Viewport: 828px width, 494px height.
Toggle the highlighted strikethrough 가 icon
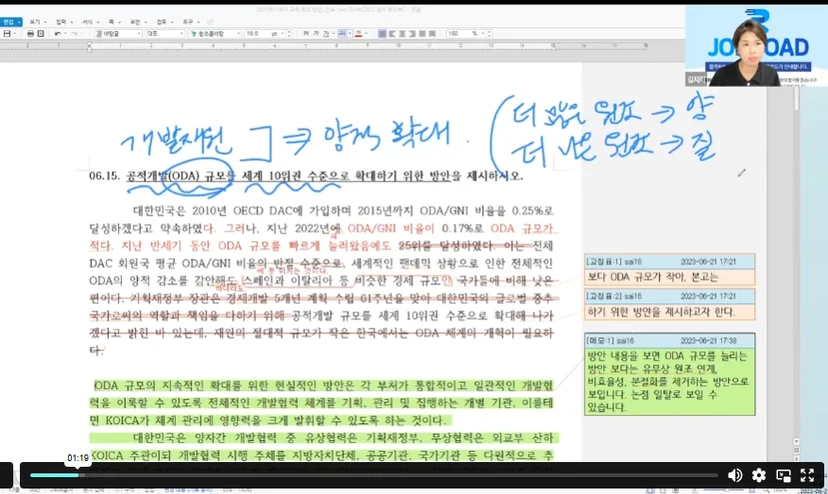[342, 33]
